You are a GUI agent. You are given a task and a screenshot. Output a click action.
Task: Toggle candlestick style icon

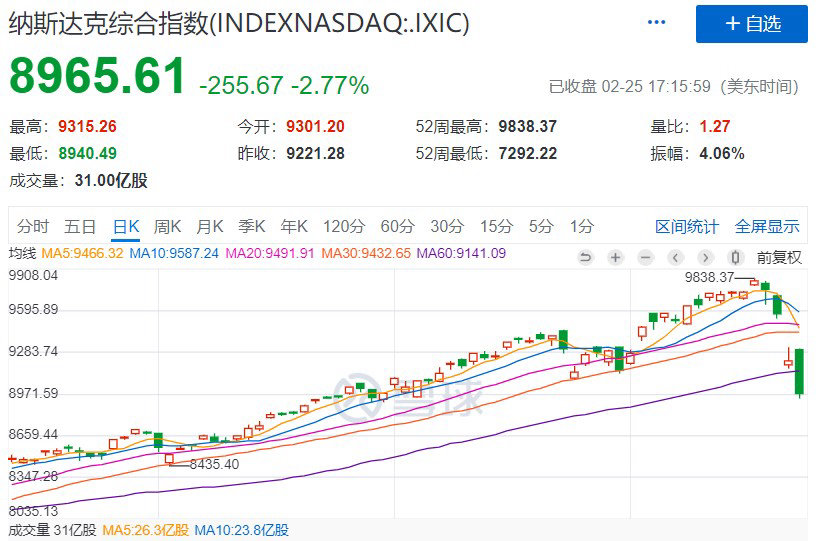(735, 257)
